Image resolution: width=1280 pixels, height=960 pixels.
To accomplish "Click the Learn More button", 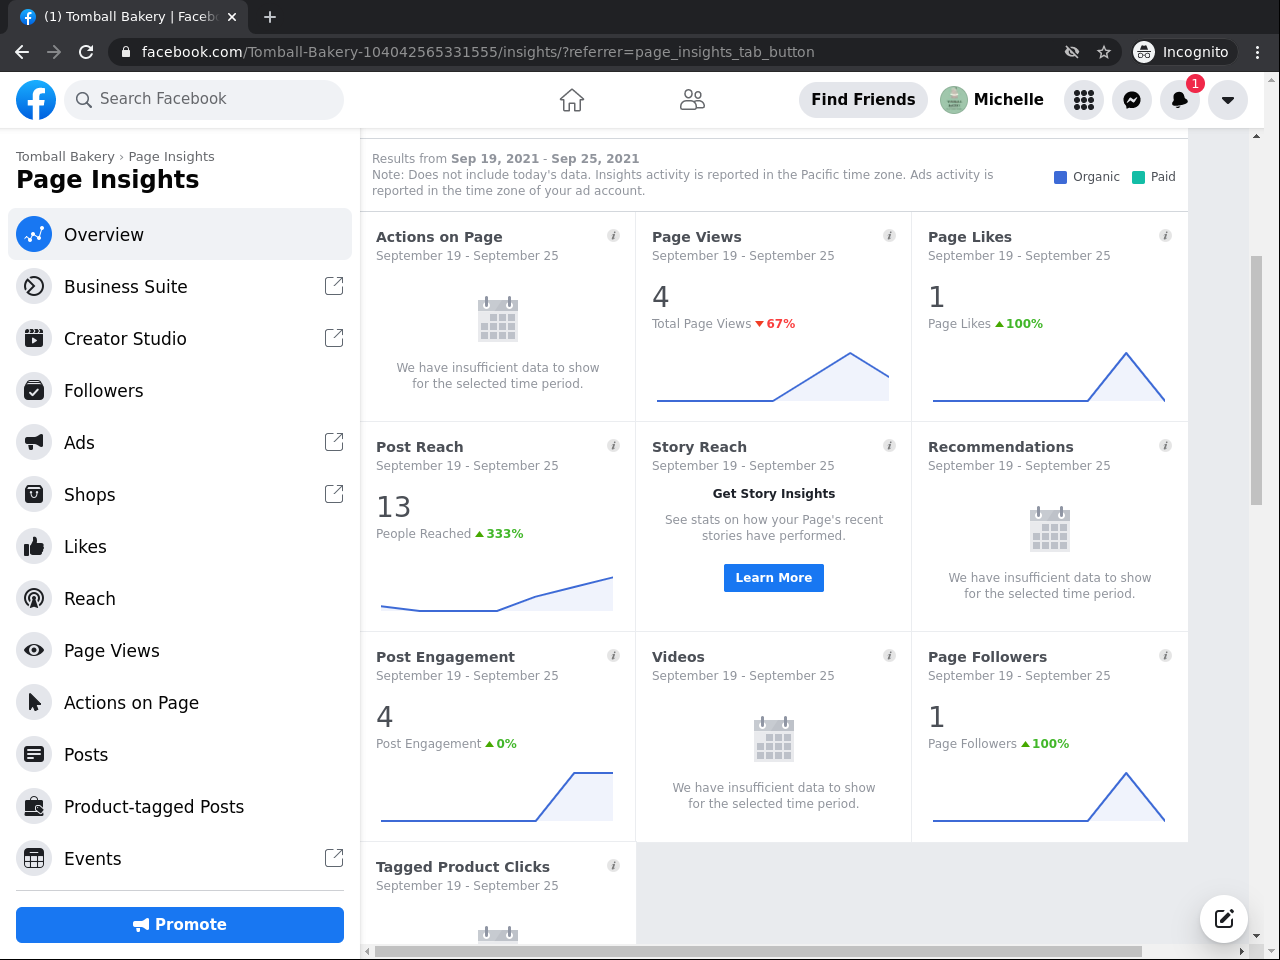I will (x=774, y=578).
